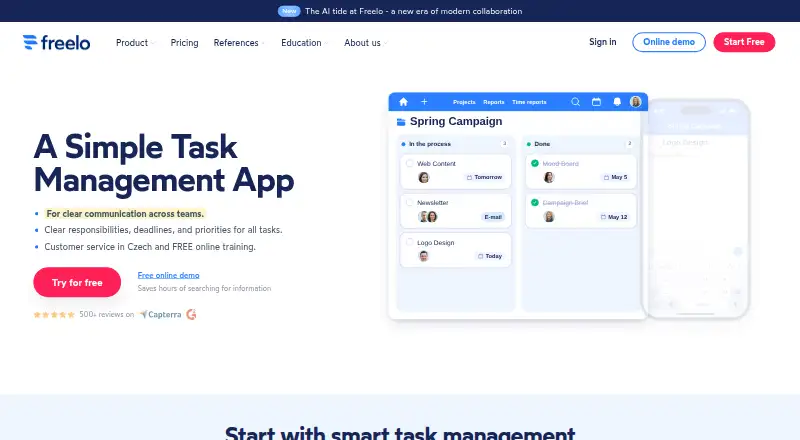Open search magnifier in app preview

coord(576,102)
